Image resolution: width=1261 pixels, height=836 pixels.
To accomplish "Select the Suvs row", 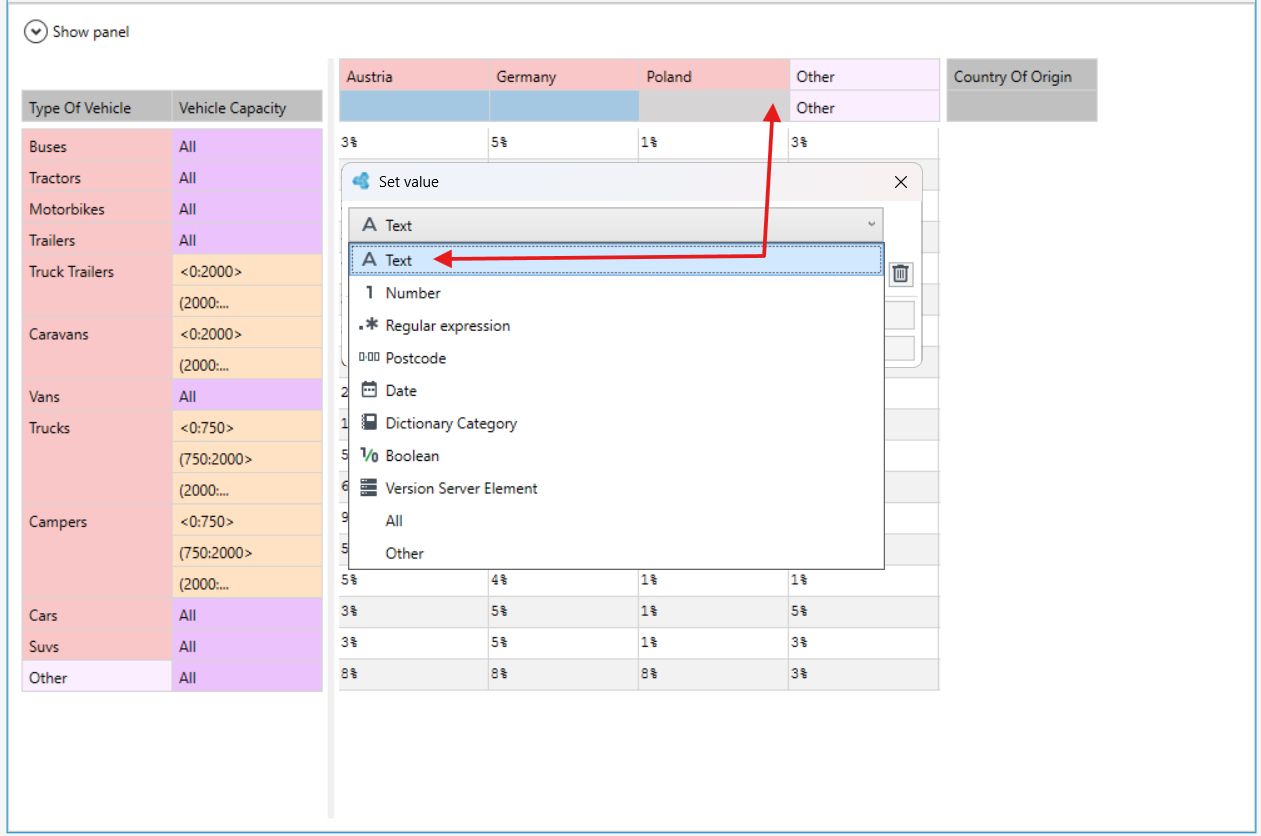I will tap(97, 646).
